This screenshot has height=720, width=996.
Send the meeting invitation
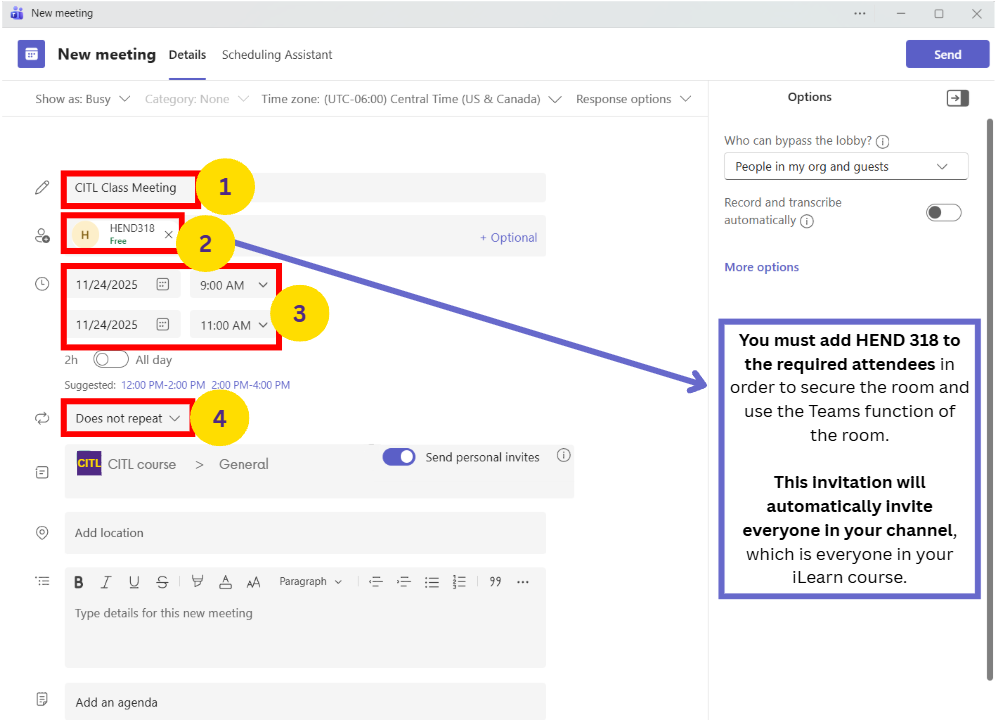946,55
